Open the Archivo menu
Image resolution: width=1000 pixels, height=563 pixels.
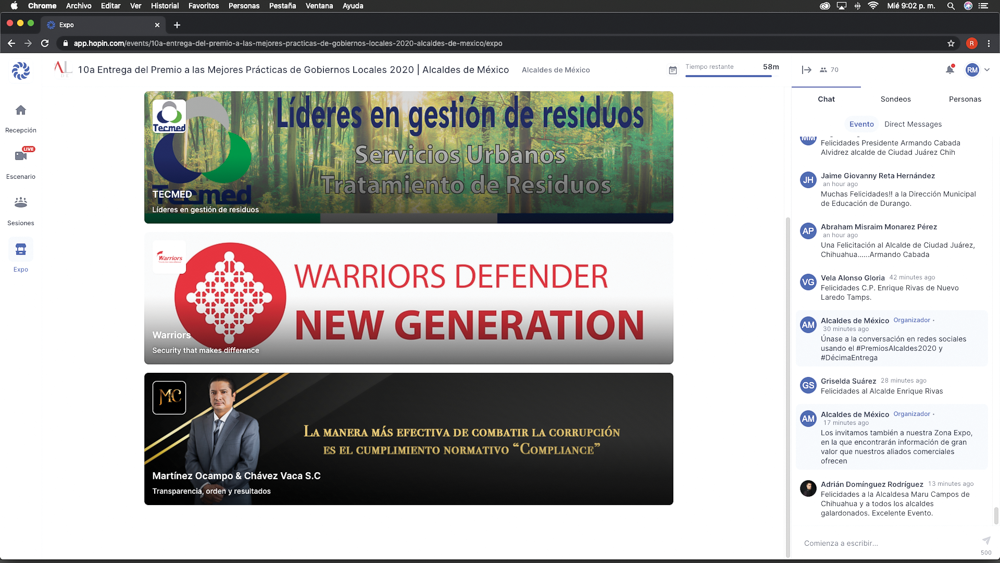78,6
